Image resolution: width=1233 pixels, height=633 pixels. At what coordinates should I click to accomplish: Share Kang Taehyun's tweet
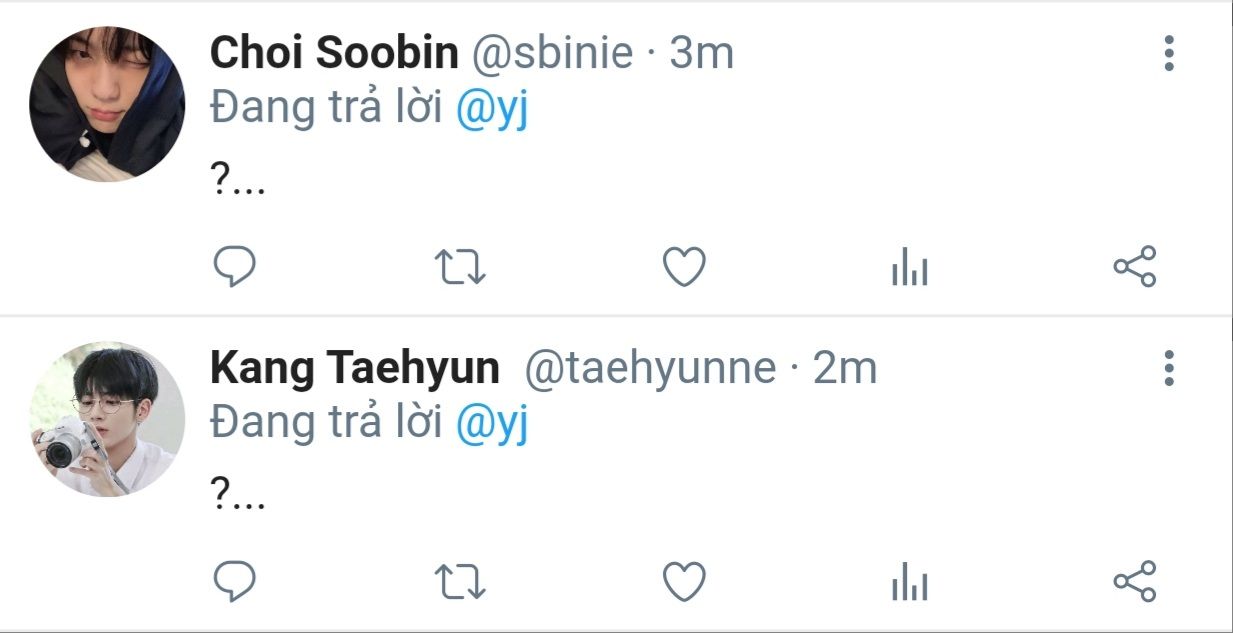(x=1135, y=582)
